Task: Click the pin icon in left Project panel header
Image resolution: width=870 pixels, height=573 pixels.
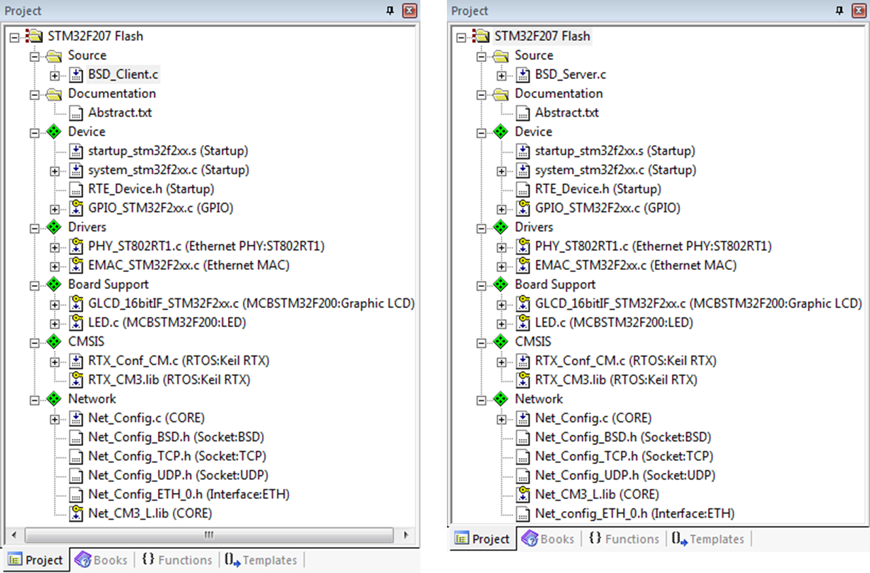Action: (x=389, y=11)
